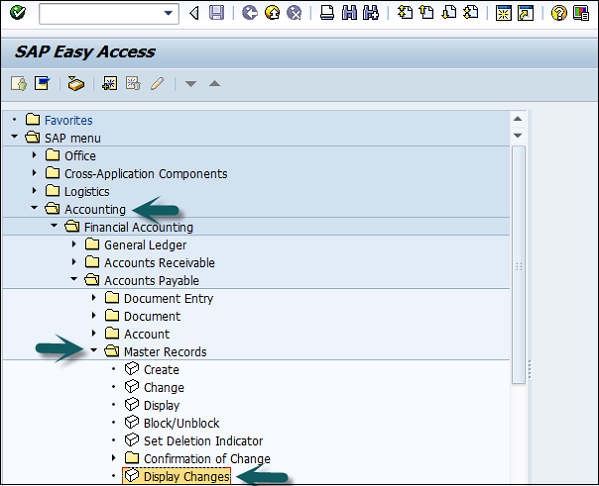
Task: Expand the Document folder
Action: (x=94, y=316)
